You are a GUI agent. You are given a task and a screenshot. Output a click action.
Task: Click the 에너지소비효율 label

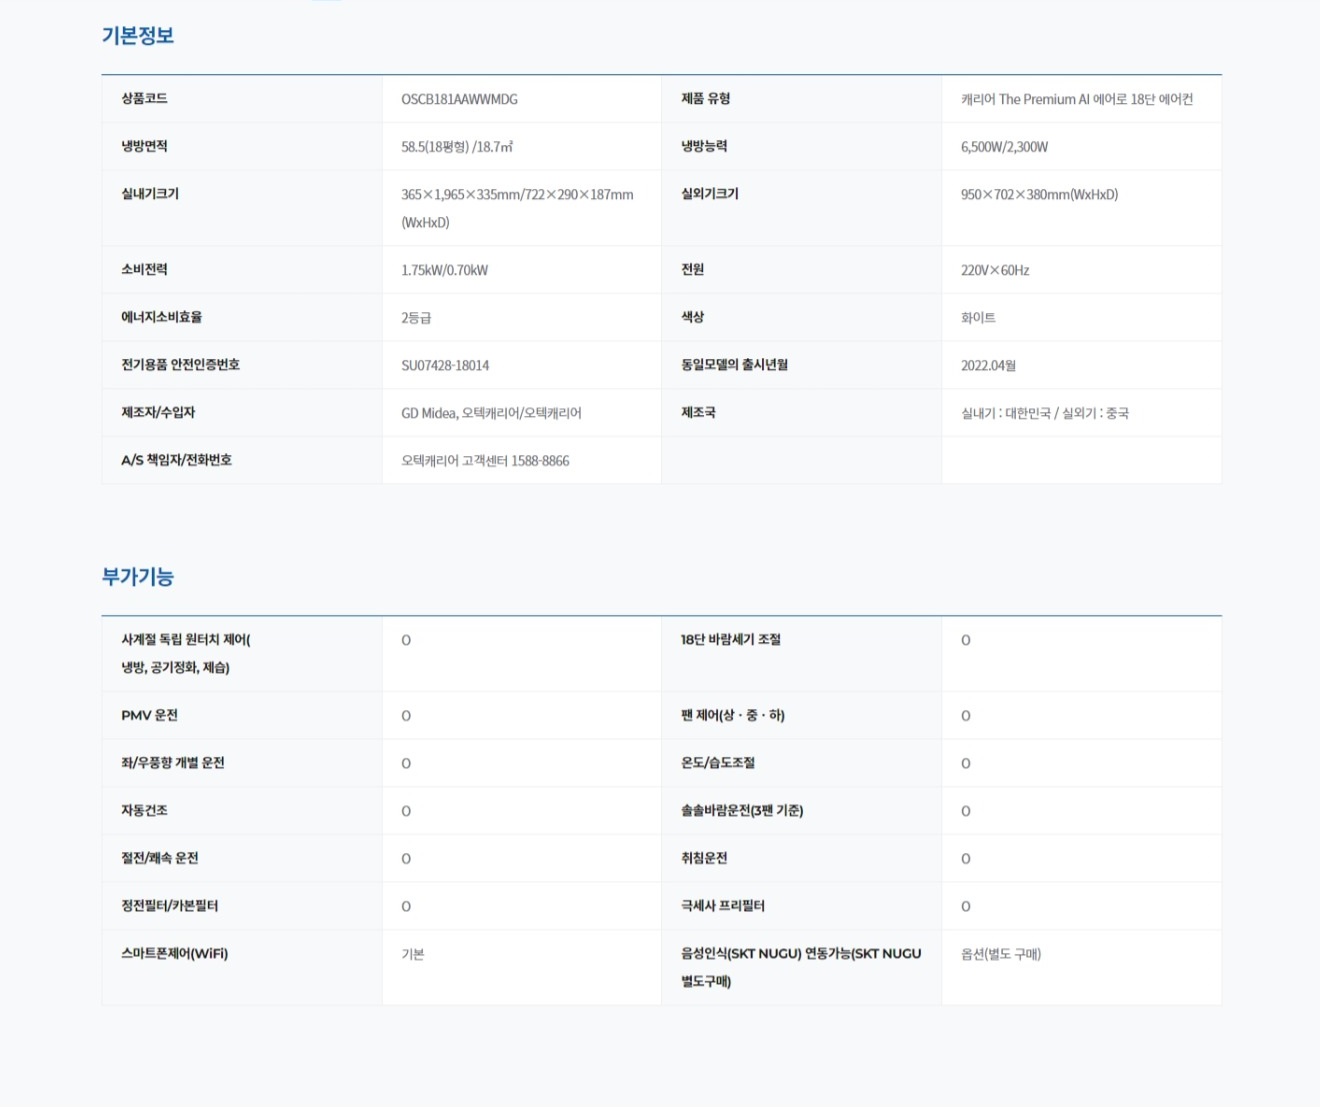pos(161,317)
